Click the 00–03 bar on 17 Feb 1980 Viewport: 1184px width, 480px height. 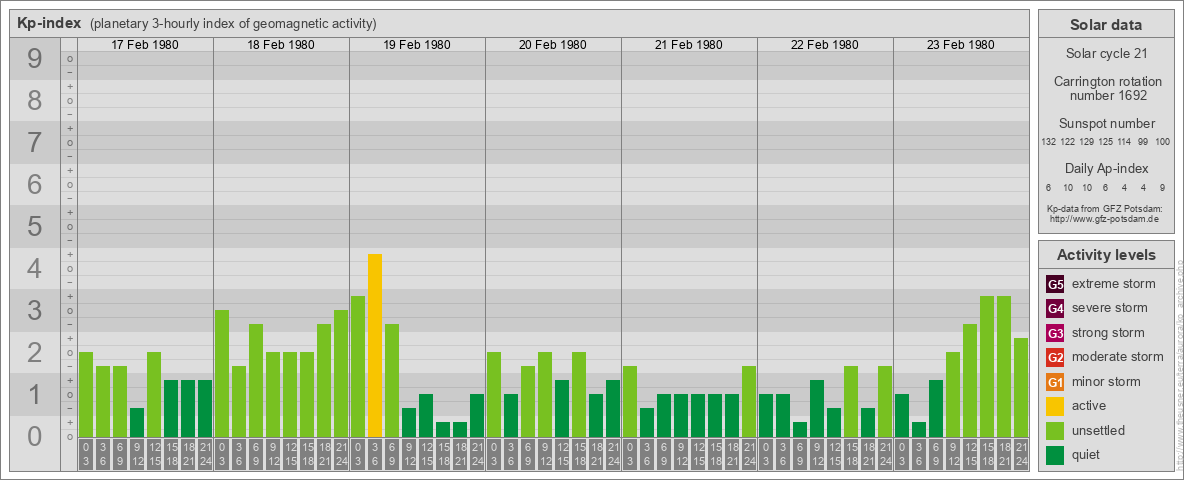(86, 395)
